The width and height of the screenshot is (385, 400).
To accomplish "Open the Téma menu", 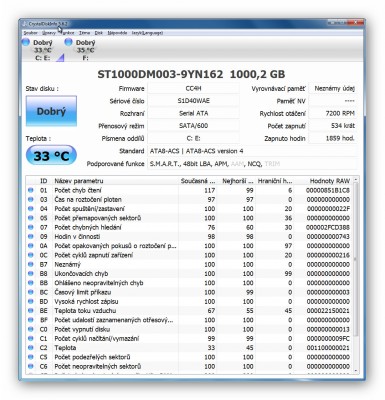I will pos(85,33).
